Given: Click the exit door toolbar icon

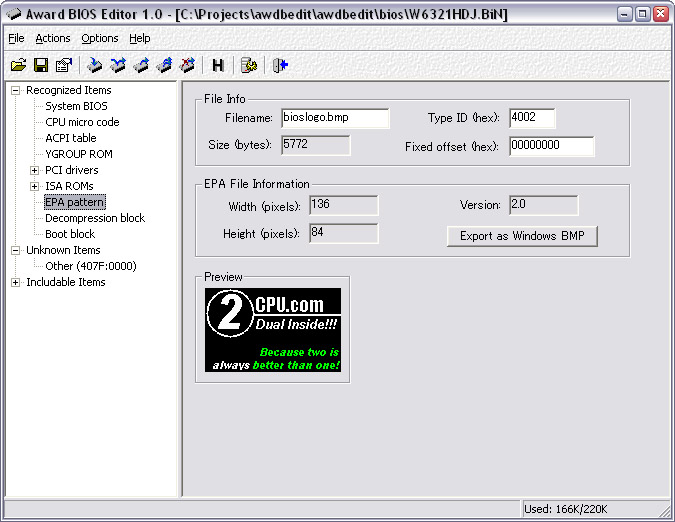Looking at the screenshot, I should (281, 66).
